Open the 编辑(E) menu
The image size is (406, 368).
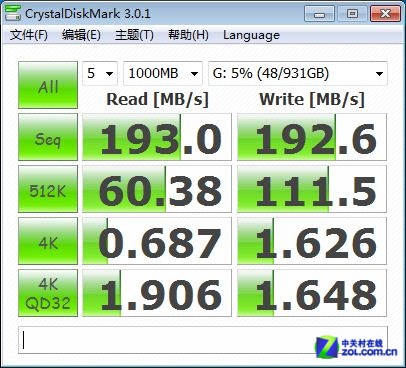tap(81, 35)
